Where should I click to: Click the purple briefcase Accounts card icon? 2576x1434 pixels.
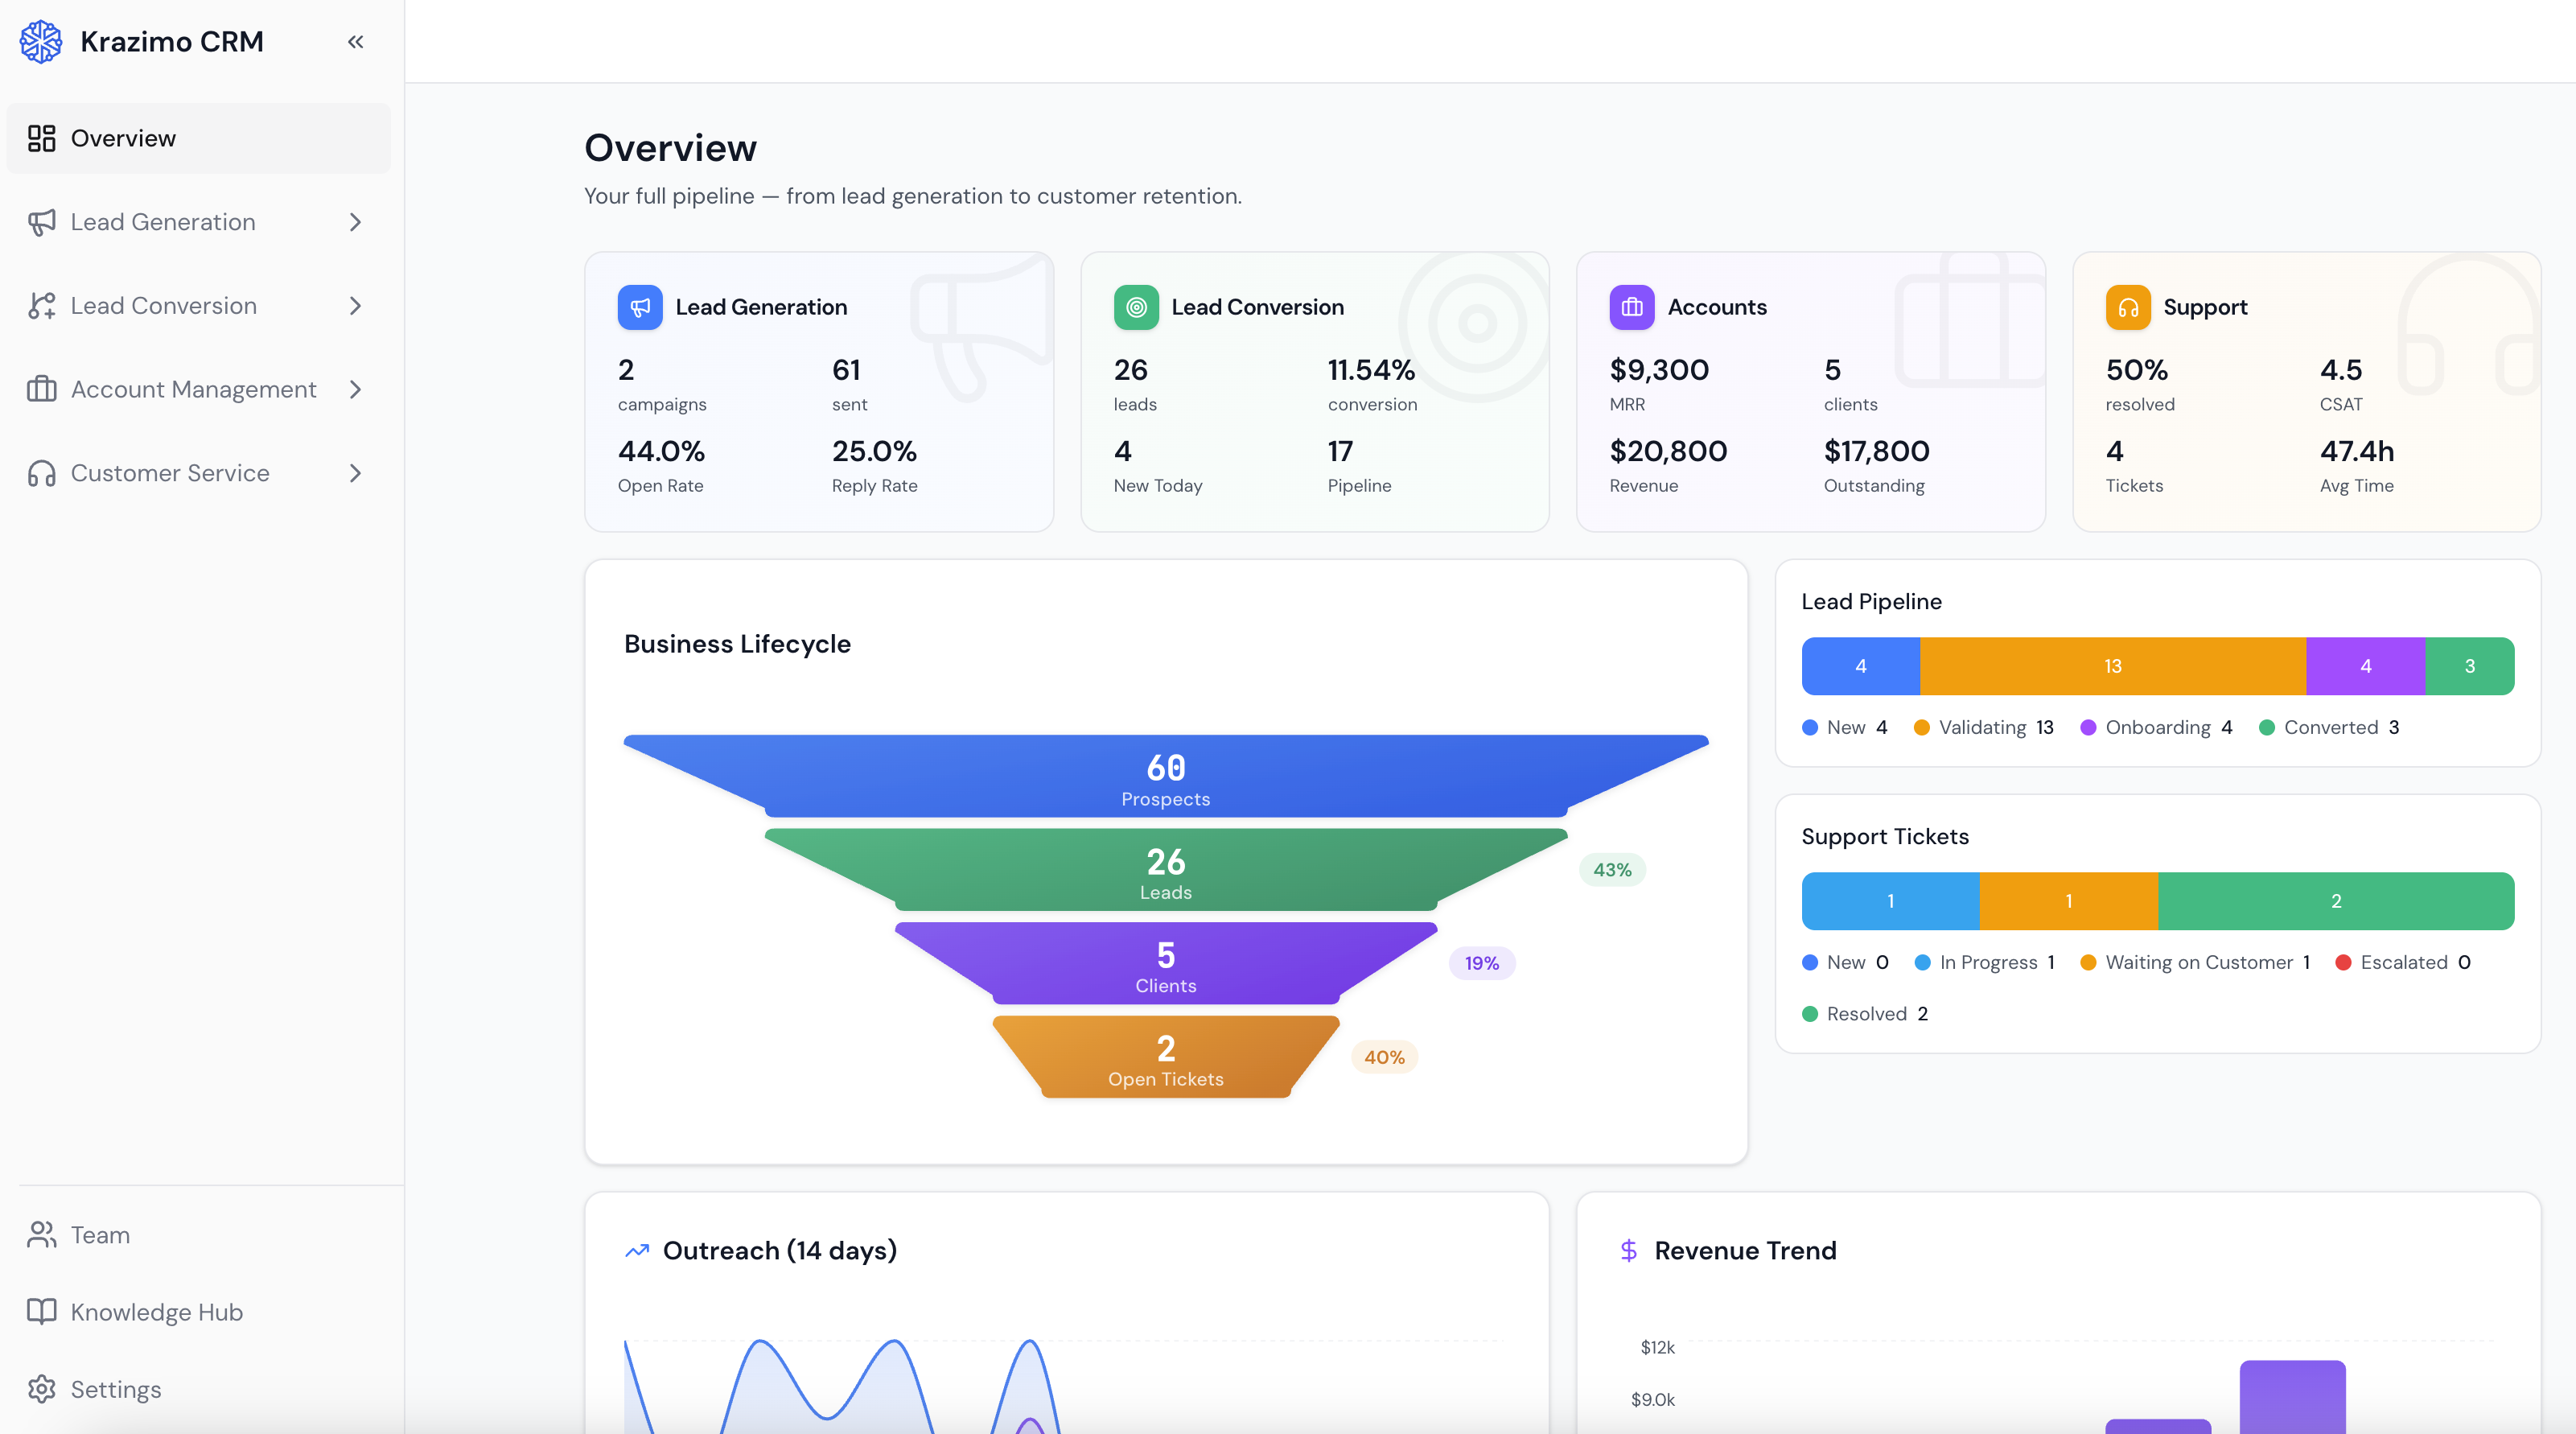[x=1631, y=307]
